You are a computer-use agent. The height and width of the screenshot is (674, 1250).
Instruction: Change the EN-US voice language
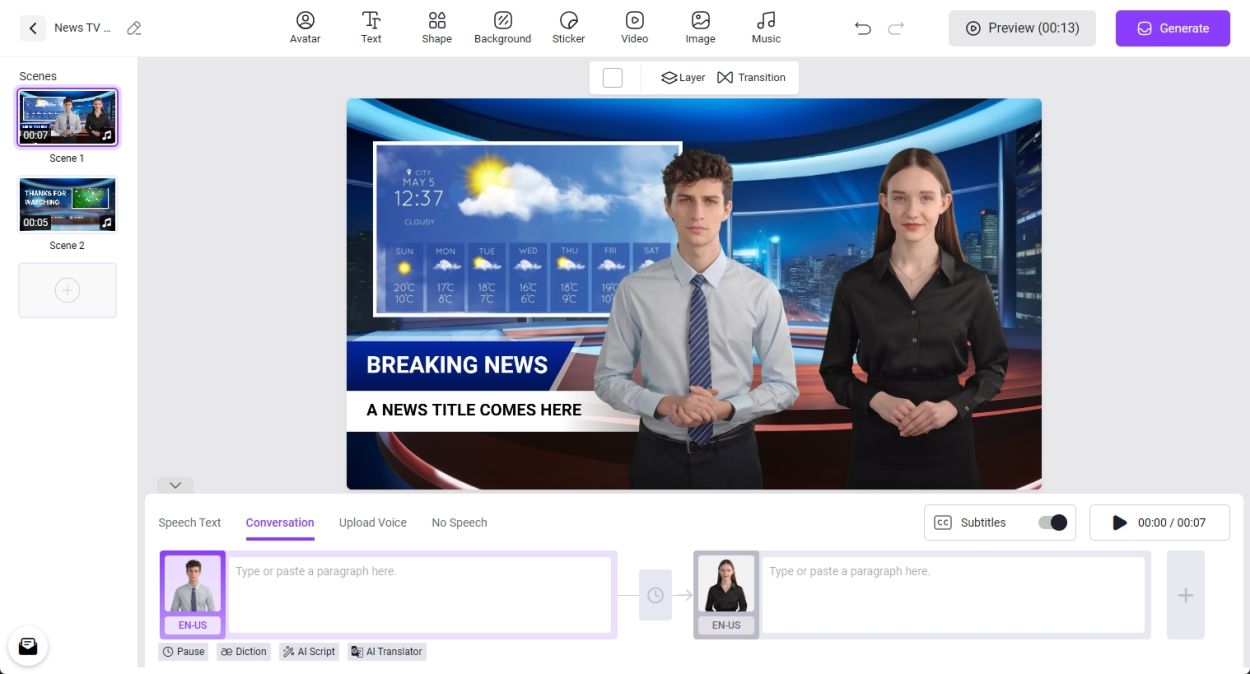tap(191, 624)
